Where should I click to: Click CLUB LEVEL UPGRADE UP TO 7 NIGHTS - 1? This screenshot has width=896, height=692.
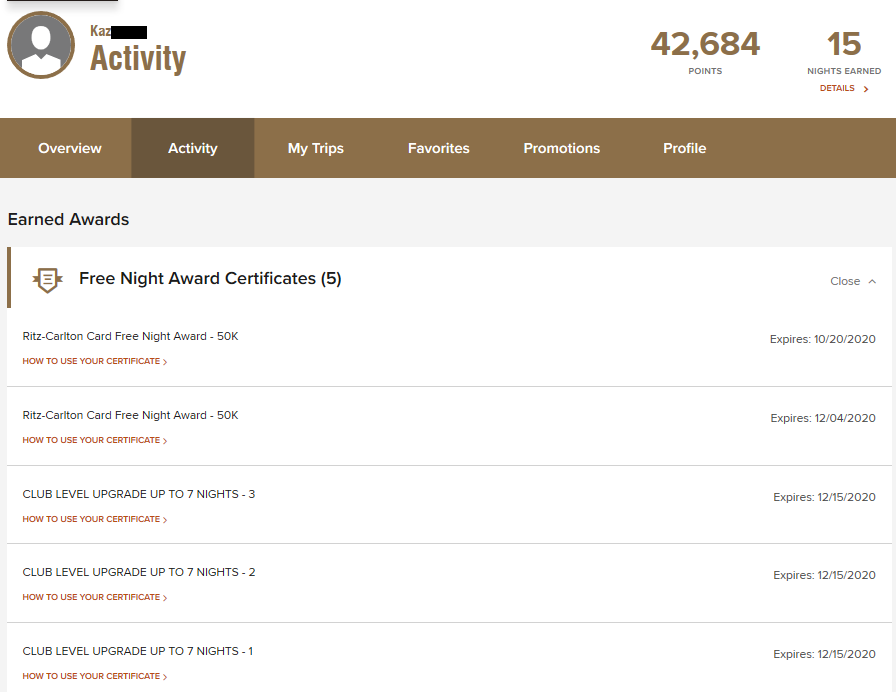(138, 651)
